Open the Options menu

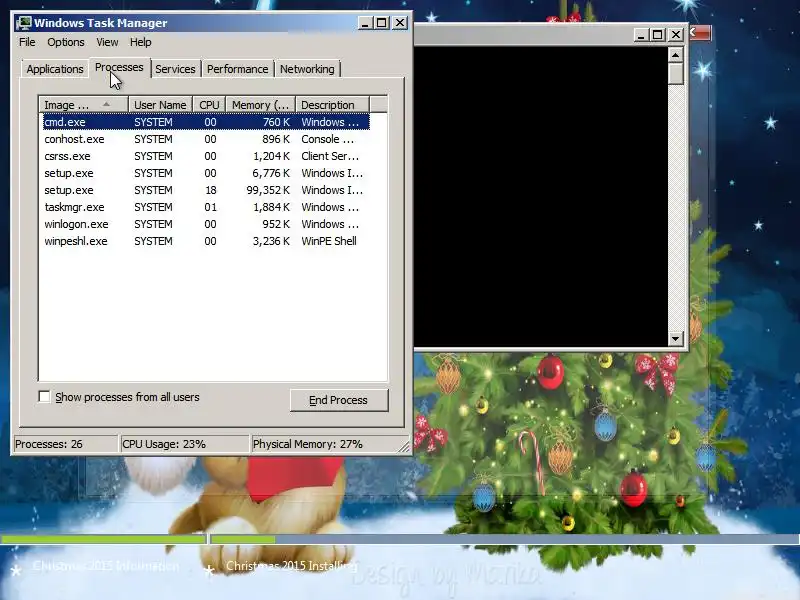pyautogui.click(x=66, y=42)
